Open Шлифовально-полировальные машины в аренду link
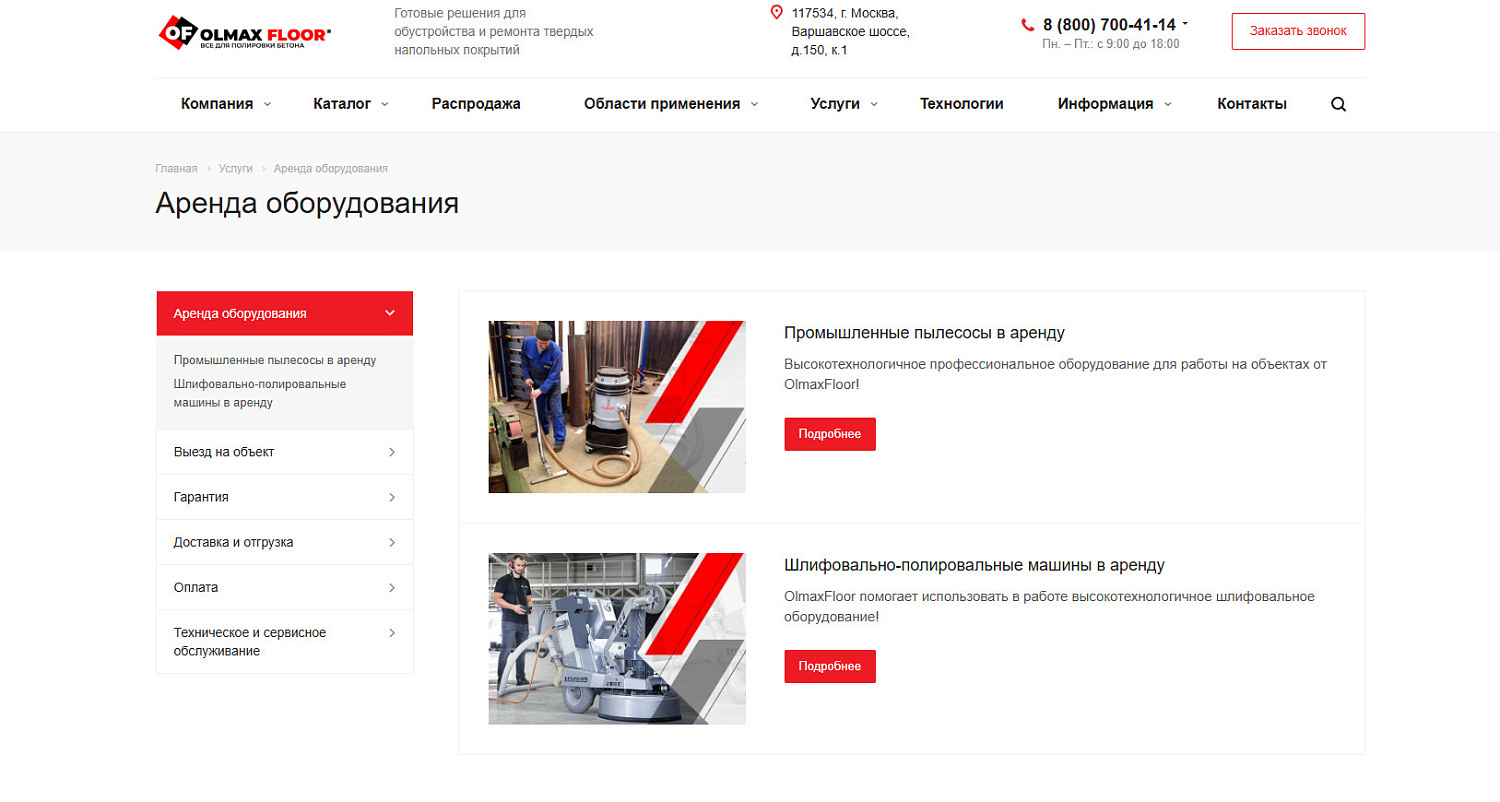 click(973, 564)
